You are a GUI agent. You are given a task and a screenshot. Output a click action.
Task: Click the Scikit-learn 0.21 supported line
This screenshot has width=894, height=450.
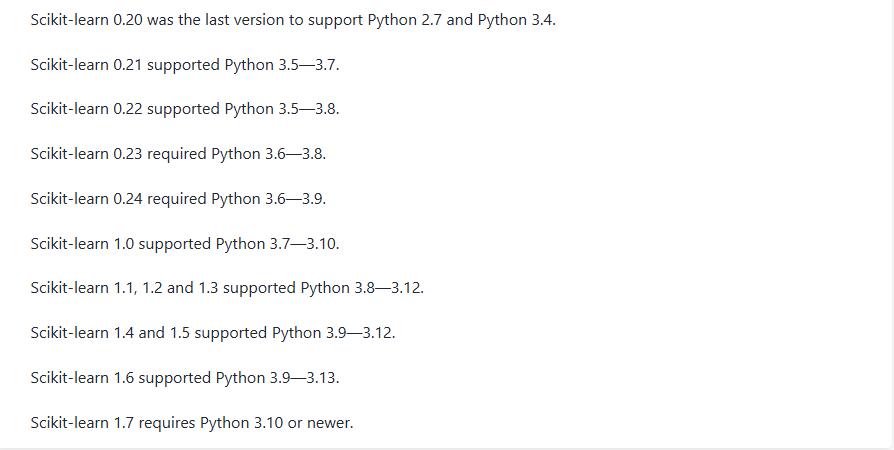click(185, 65)
